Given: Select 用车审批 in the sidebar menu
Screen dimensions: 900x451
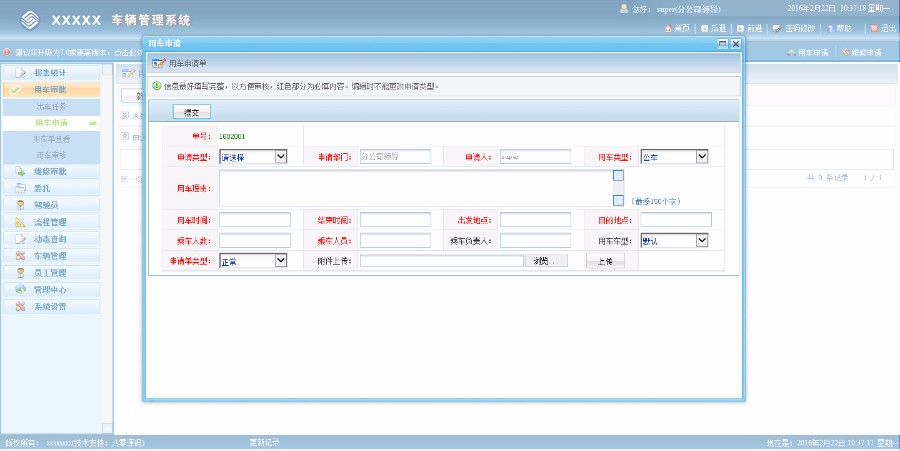Looking at the screenshot, I should 51,90.
